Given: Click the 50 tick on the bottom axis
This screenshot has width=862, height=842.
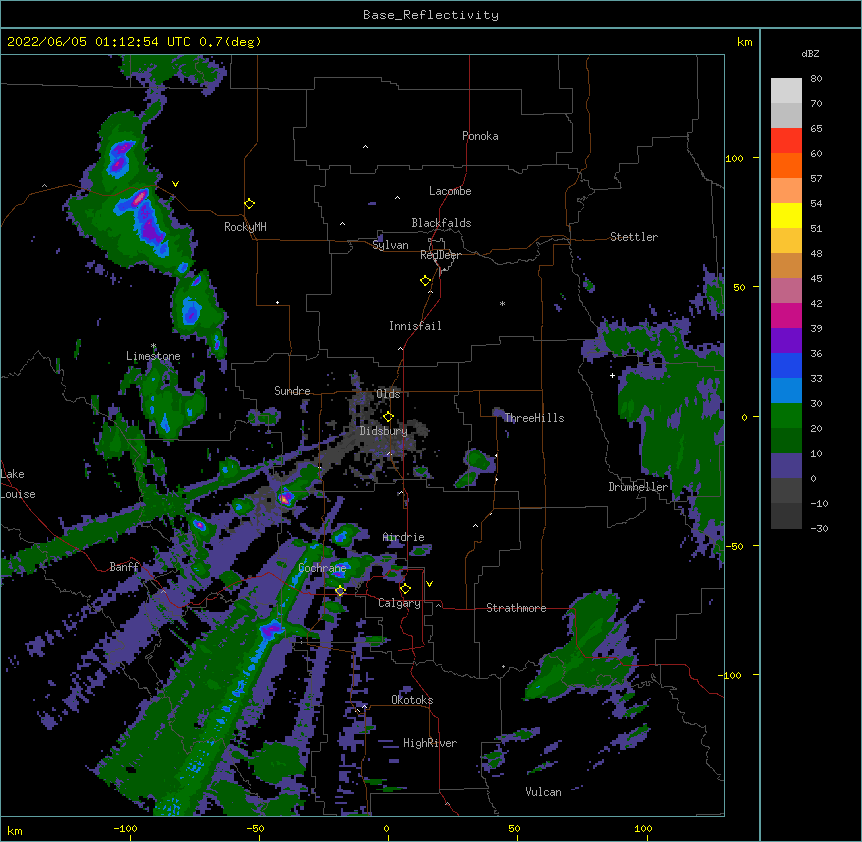Looking at the screenshot, I should [514, 828].
